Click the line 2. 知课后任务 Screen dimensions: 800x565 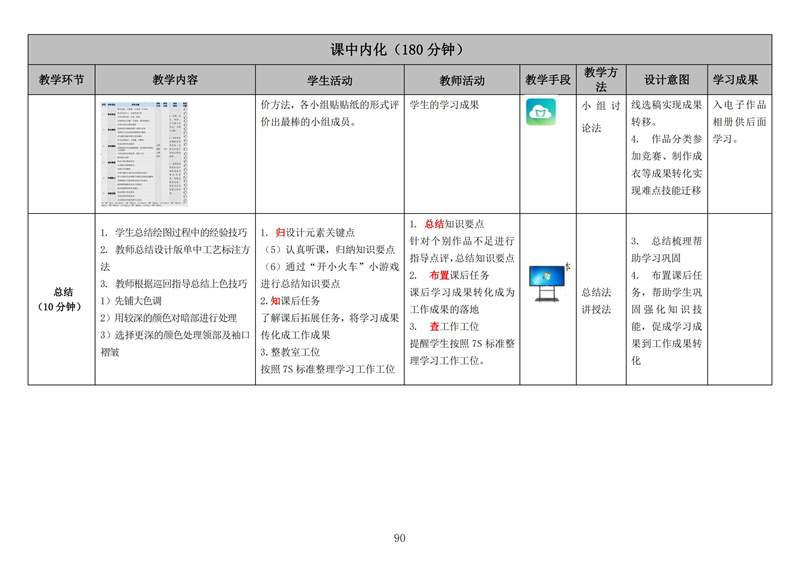[x=290, y=301]
